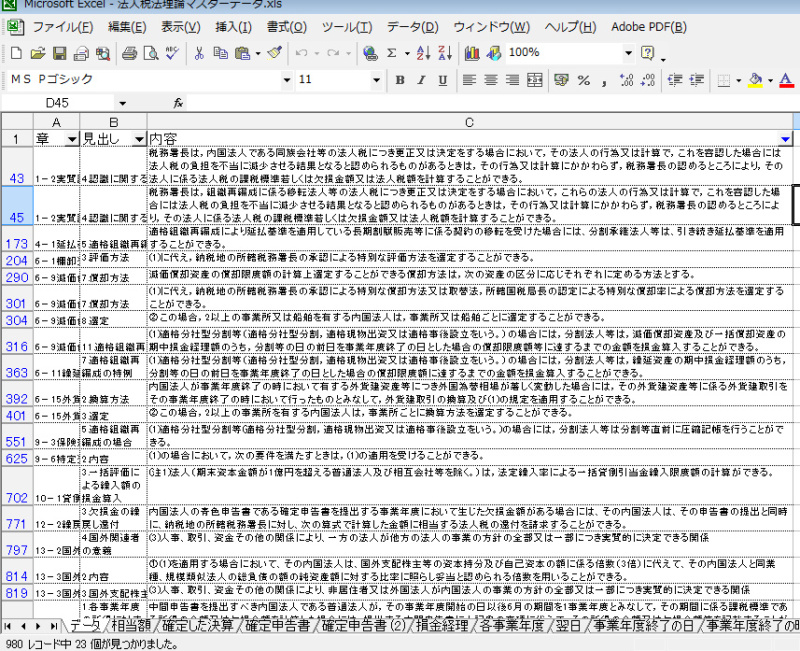This screenshot has width=800, height=651.
Task: Run the Spelling check icon
Action: 172,53
